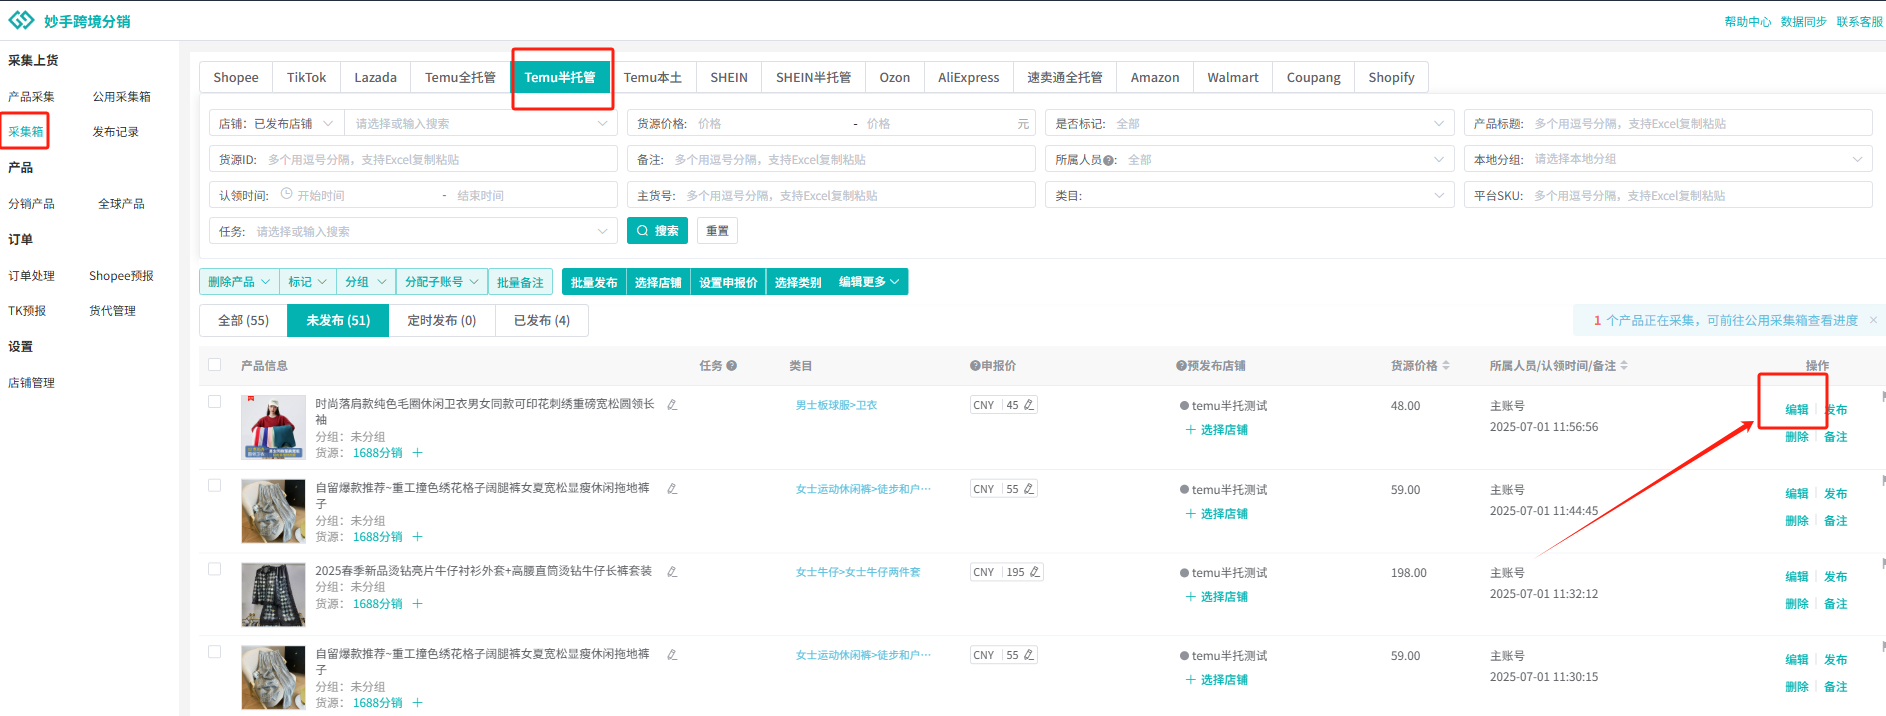Screen dimensions: 1886x716
Task: Click the help icon before 预发布店铺 column header
Action: click(x=1181, y=366)
